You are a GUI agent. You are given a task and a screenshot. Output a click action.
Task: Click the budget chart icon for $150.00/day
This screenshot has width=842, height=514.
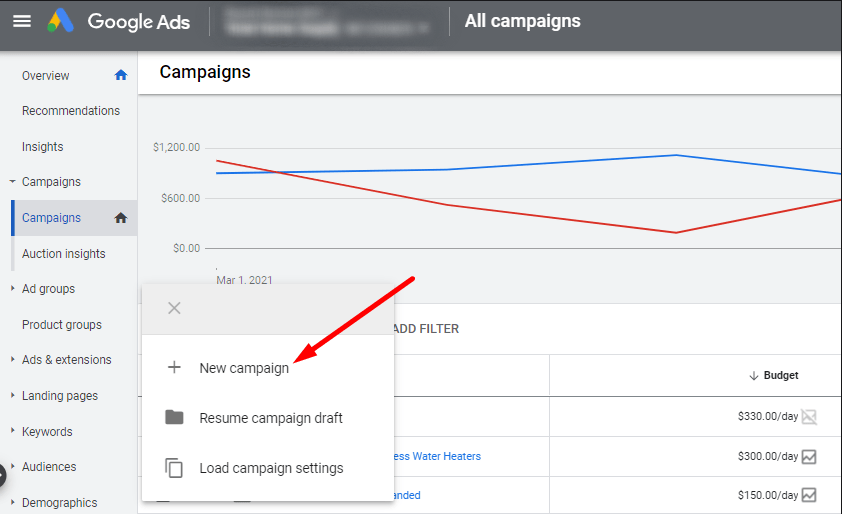(809, 495)
